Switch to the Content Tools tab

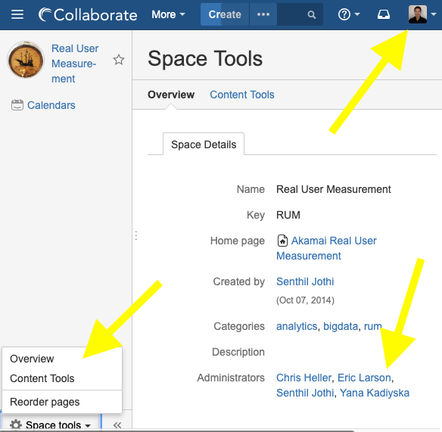coord(242,95)
